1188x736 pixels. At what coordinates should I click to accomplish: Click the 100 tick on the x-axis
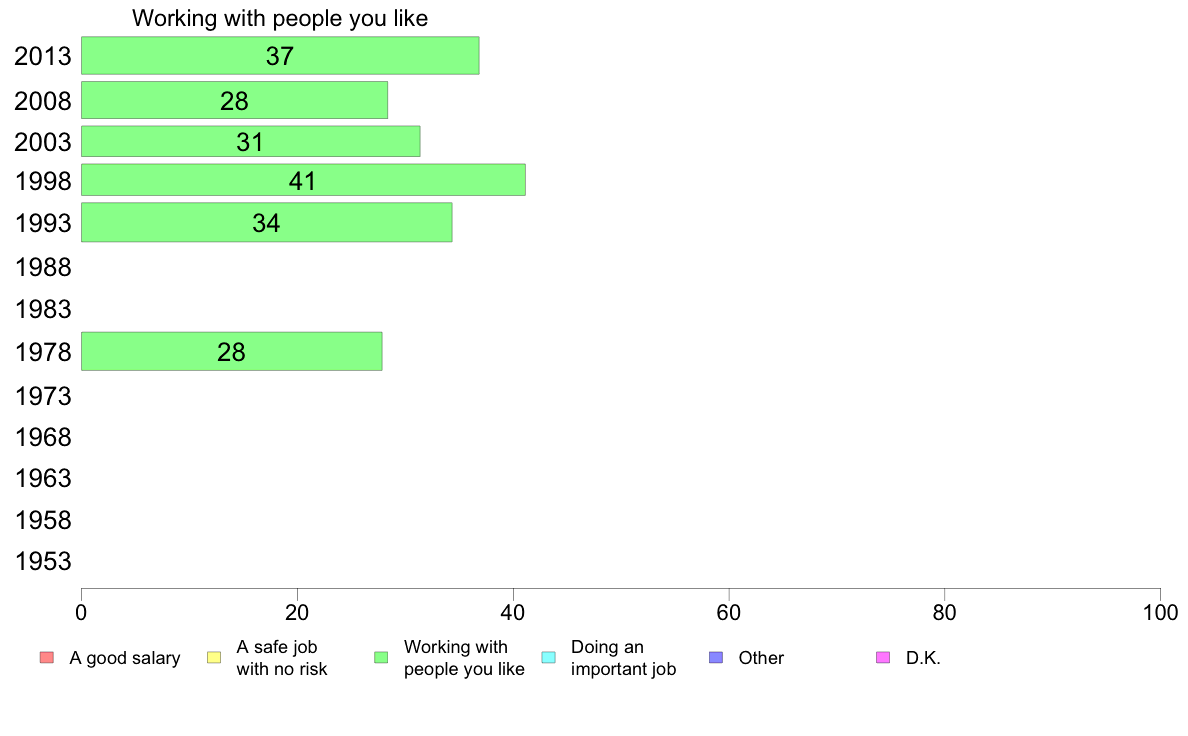tap(1160, 612)
